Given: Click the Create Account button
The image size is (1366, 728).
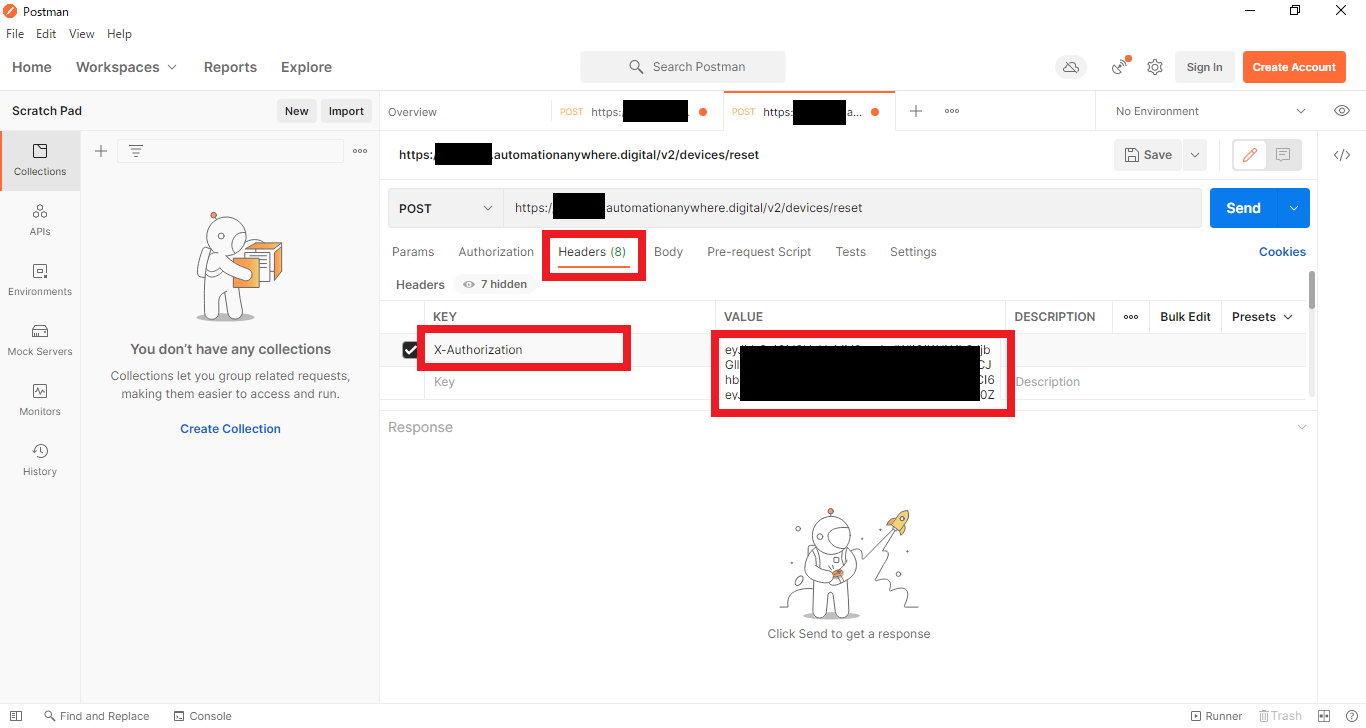Looking at the screenshot, I should pos(1294,67).
